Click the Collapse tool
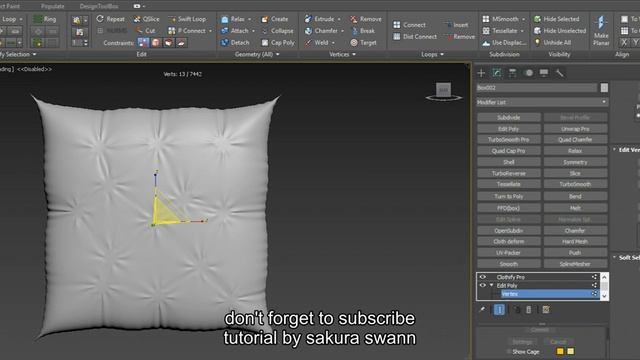 pos(278,31)
